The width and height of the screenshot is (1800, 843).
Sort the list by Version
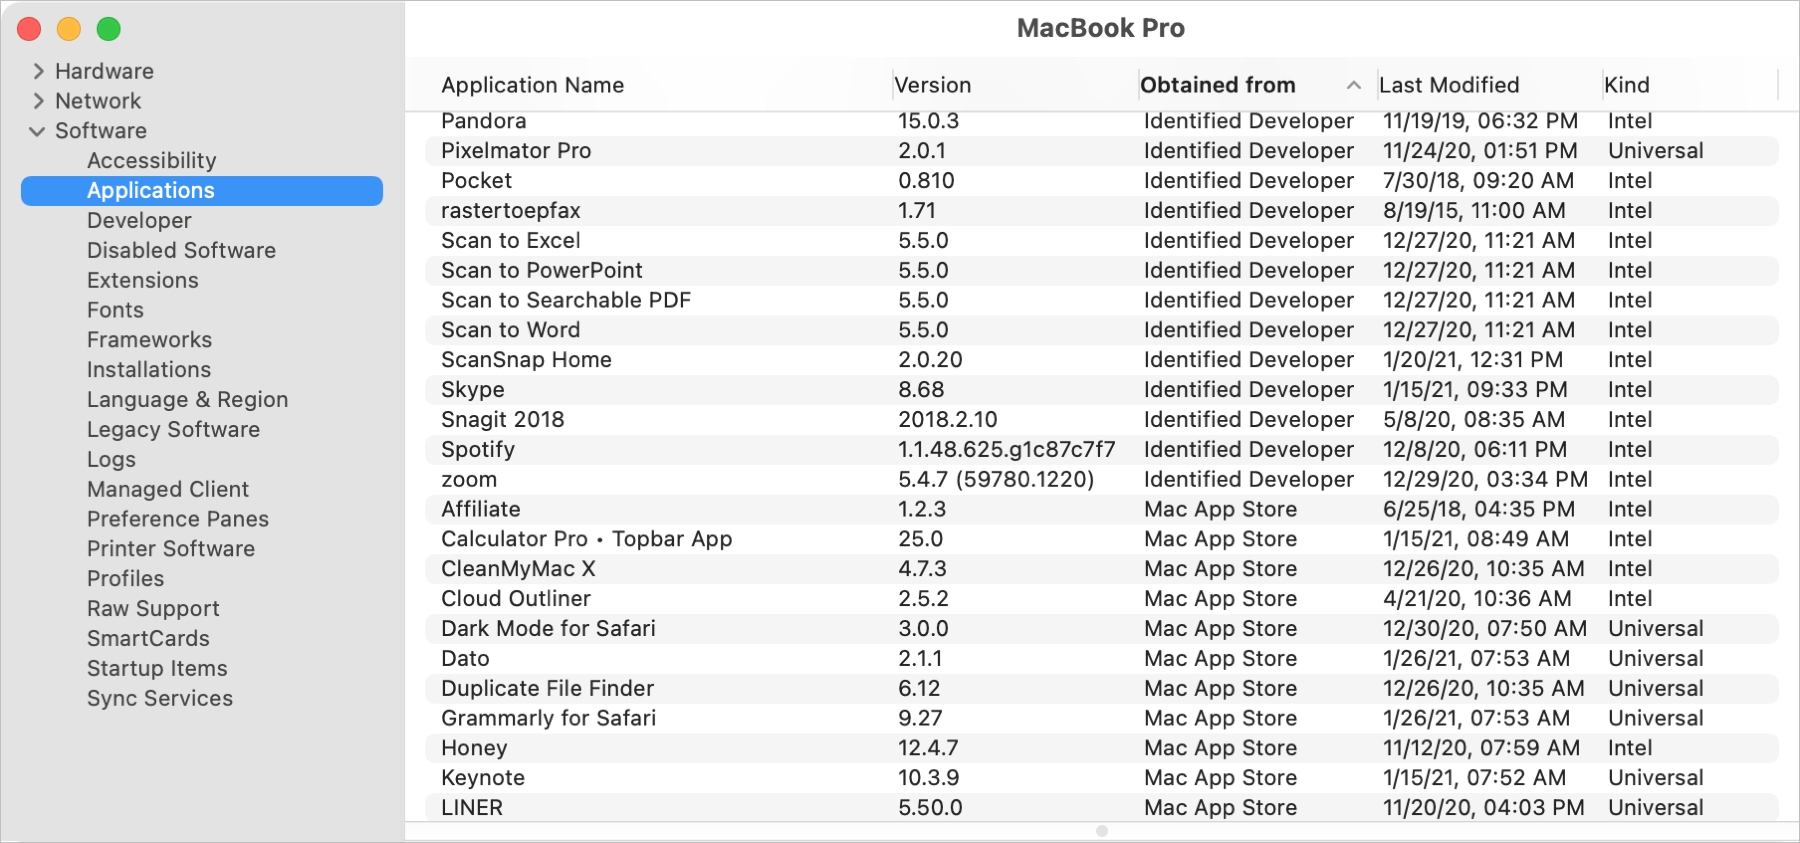[x=933, y=85]
